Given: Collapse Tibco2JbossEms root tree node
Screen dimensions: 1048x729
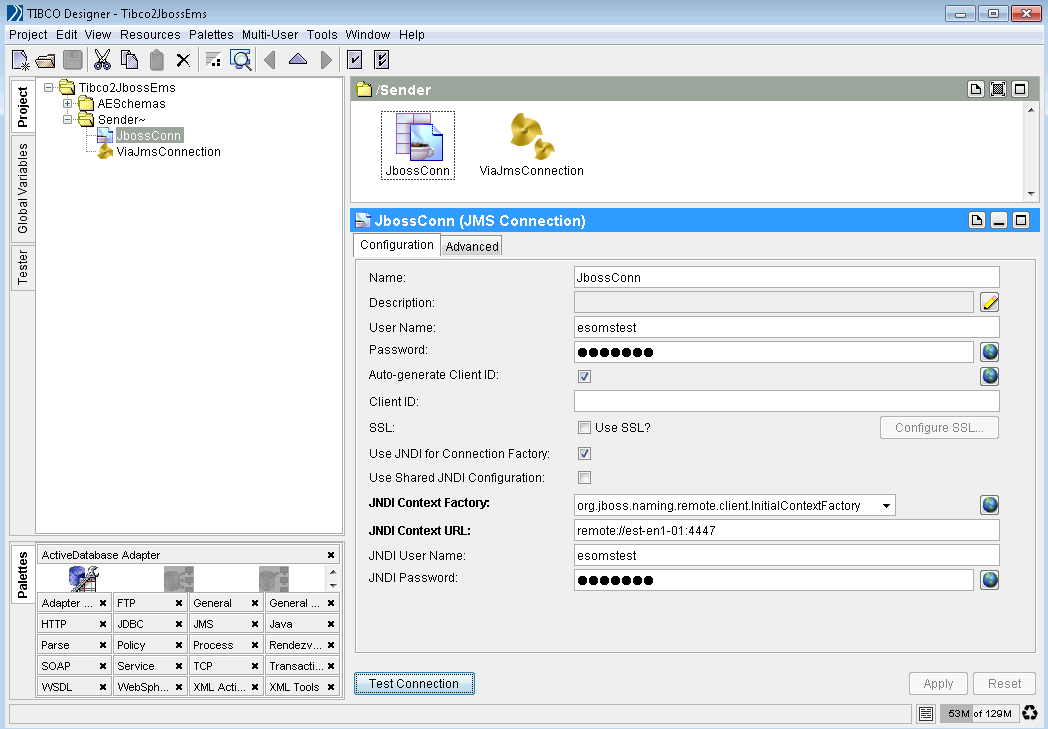Looking at the screenshot, I should tap(49, 88).
